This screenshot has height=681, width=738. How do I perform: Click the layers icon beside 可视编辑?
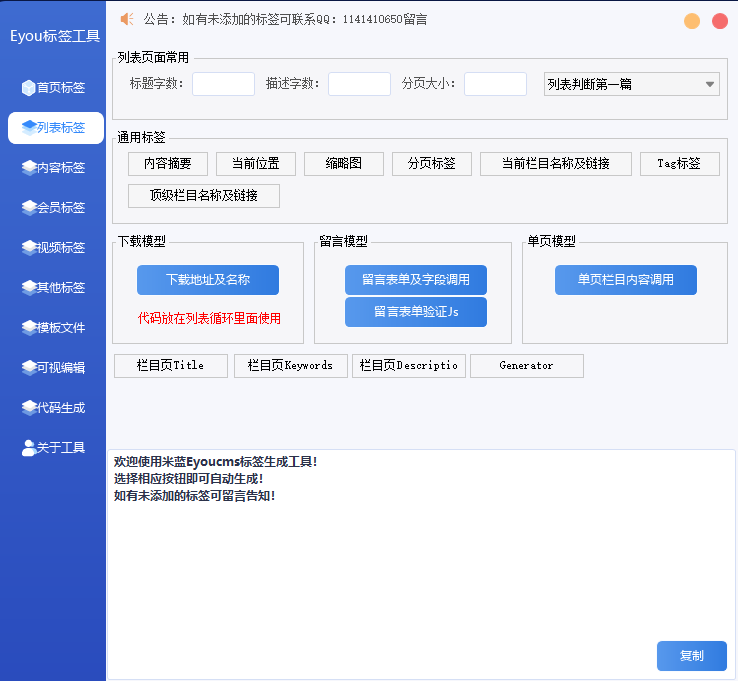tap(29, 367)
